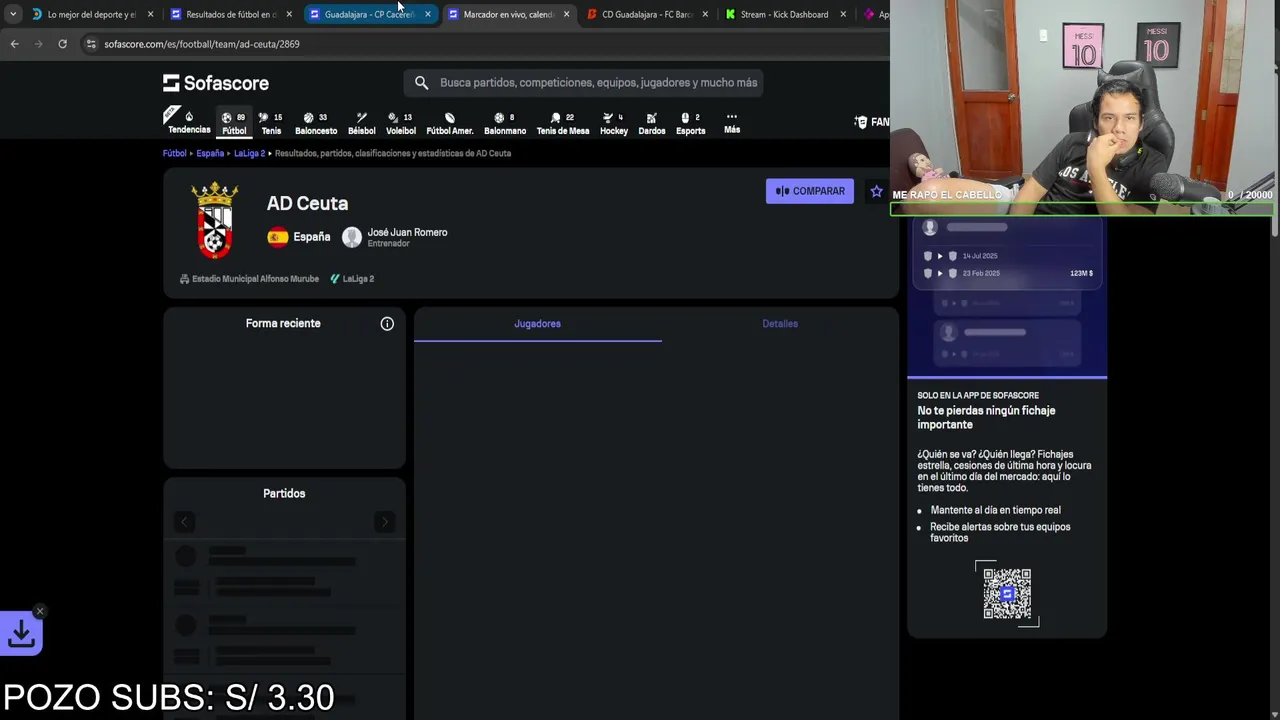The height and width of the screenshot is (720, 1280).
Task: Open LaLiga 2 league link under team
Action: [x=352, y=279]
